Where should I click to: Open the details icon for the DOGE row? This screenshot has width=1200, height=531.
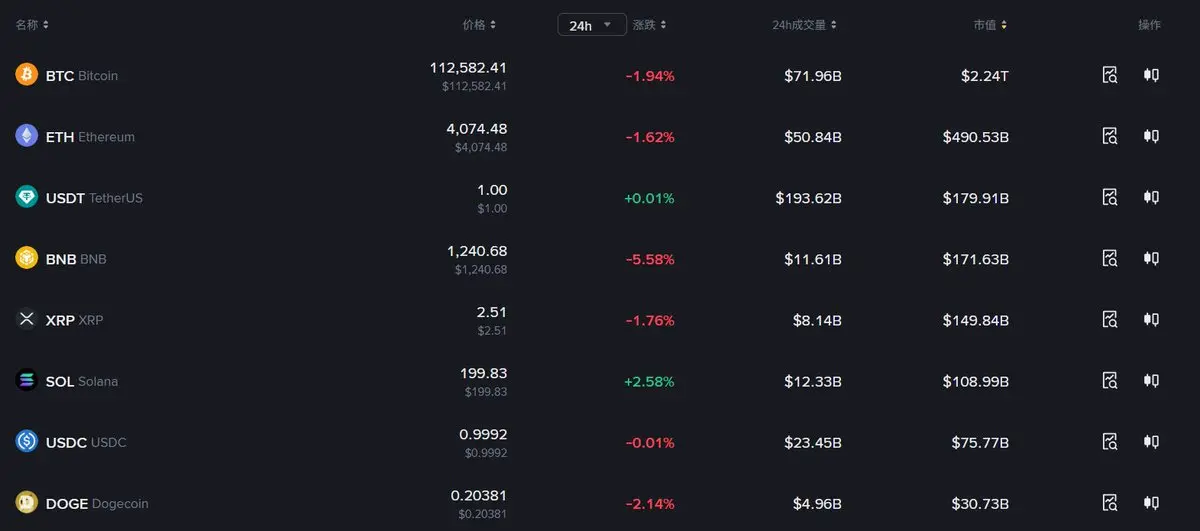click(x=1109, y=502)
